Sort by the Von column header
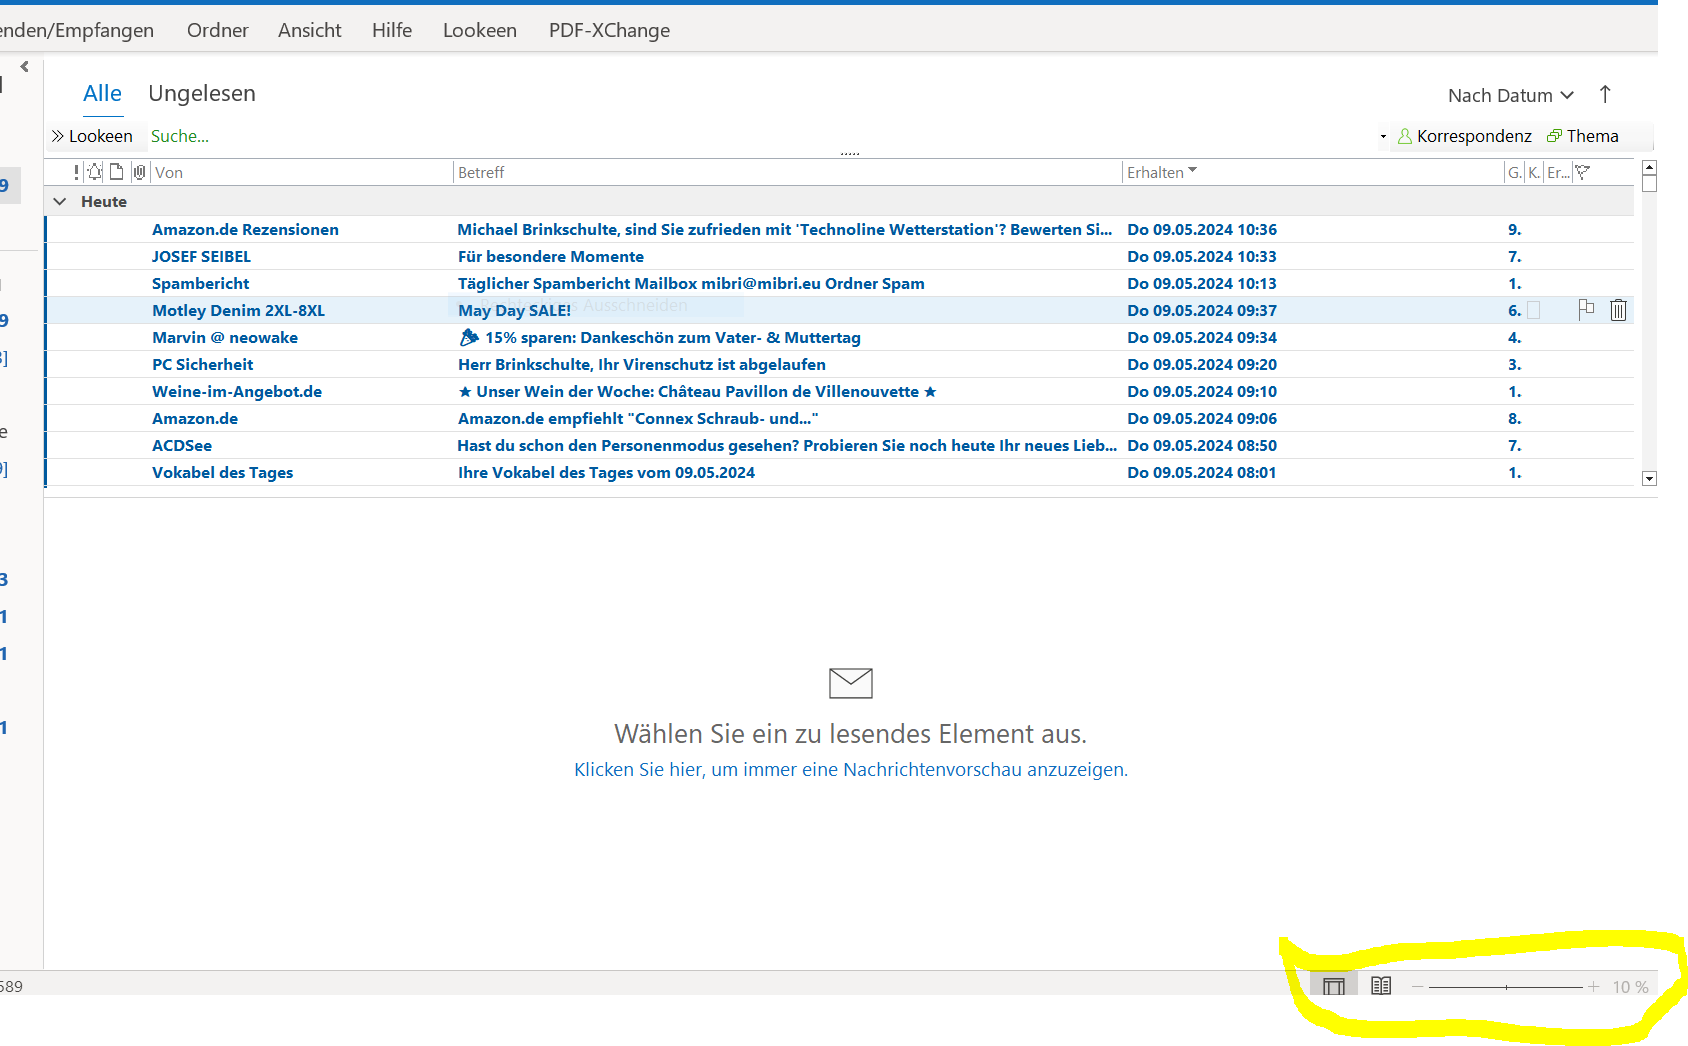Viewport: 1688px width, 1046px height. pos(302,172)
